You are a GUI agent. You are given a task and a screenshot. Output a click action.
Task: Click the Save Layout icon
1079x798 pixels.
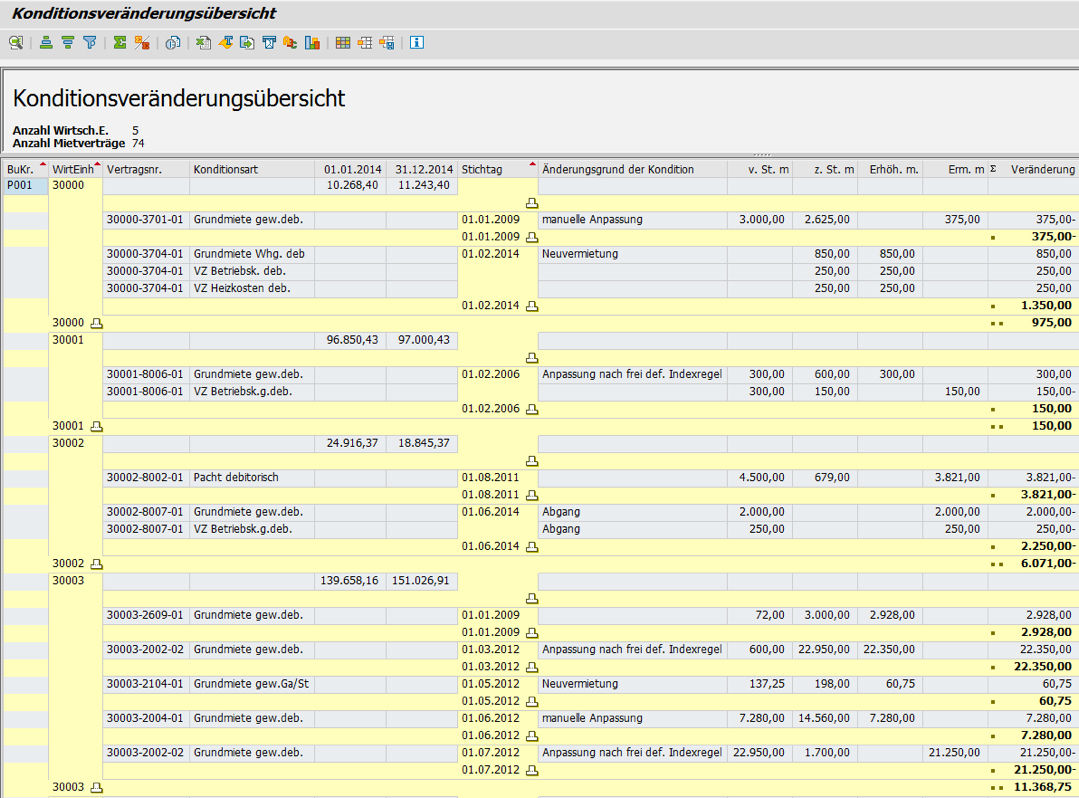click(x=387, y=43)
